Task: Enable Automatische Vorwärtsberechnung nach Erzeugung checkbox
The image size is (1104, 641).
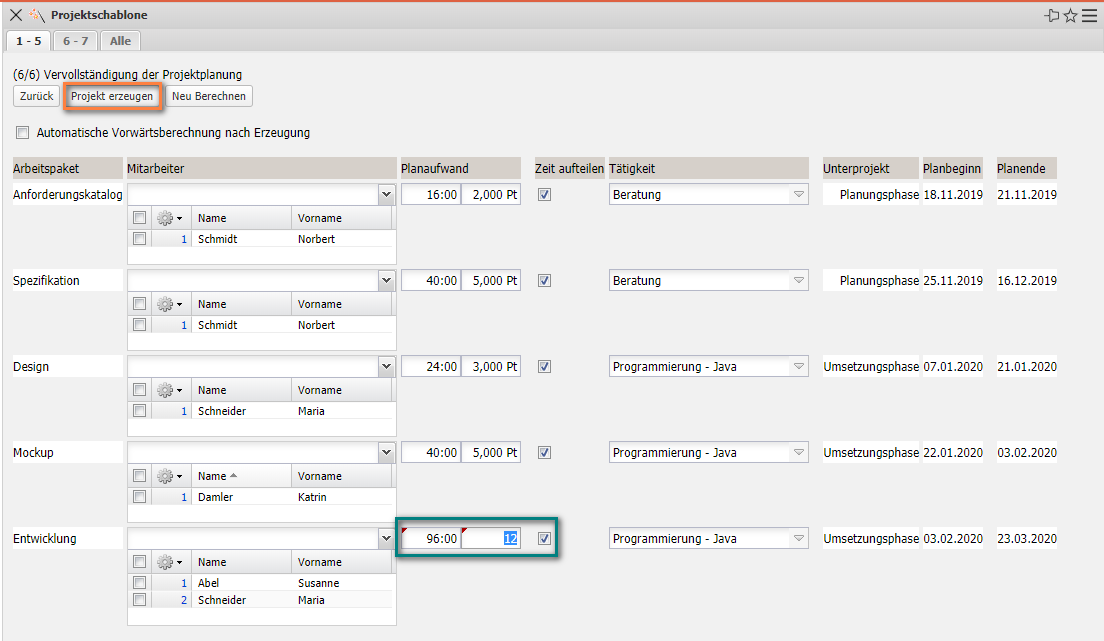Action: [23, 132]
